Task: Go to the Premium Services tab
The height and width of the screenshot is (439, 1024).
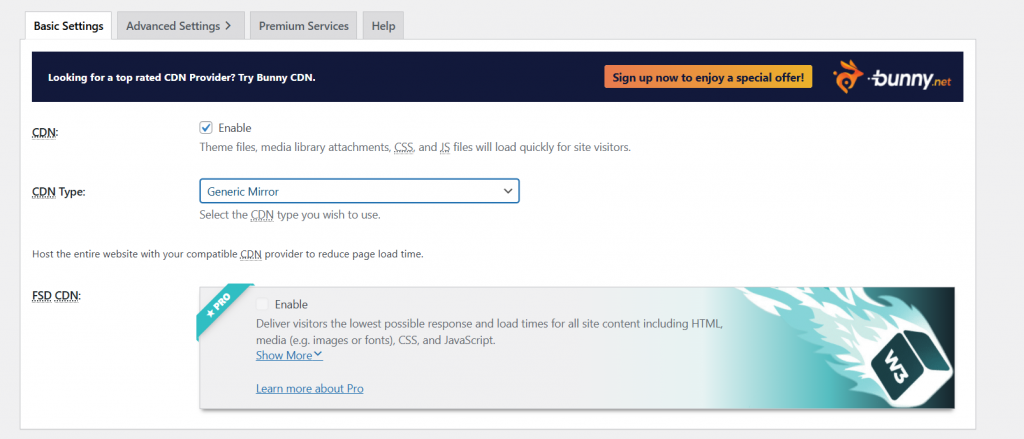Action: [x=303, y=26]
